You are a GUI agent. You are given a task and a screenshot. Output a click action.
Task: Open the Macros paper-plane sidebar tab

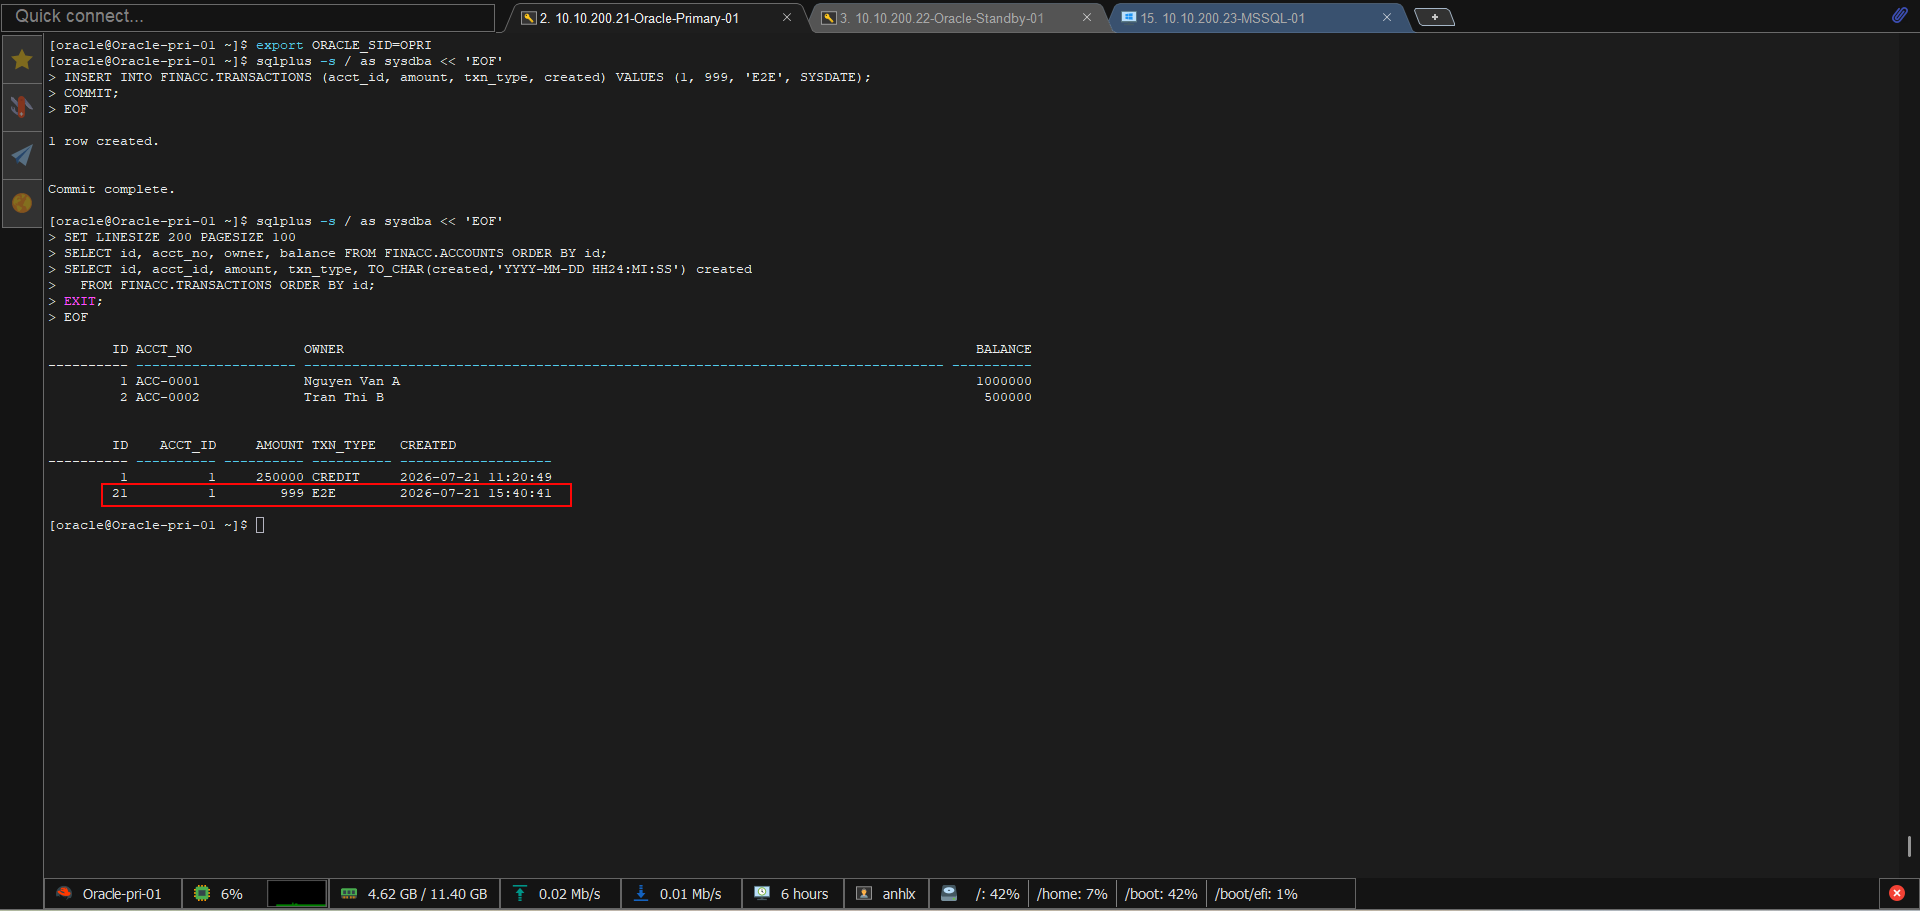(x=22, y=155)
